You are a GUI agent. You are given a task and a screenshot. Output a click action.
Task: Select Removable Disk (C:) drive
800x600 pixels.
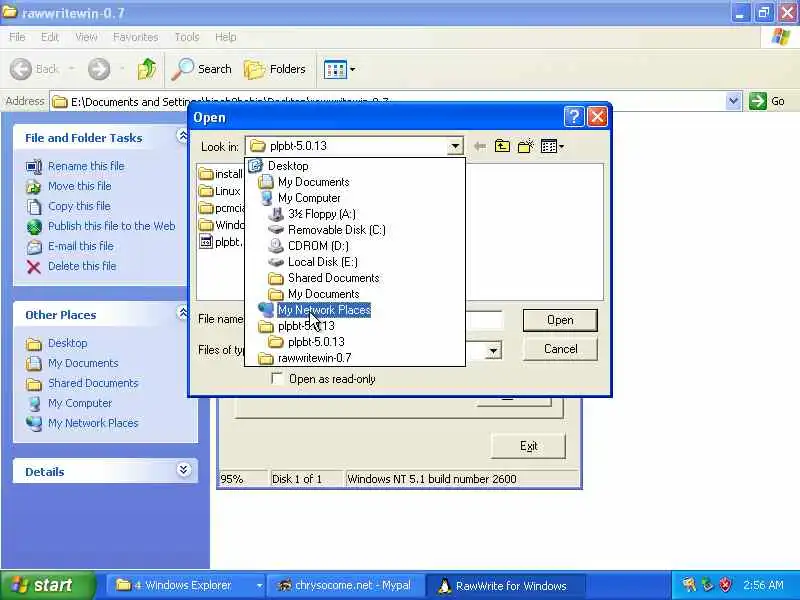[x=337, y=230]
